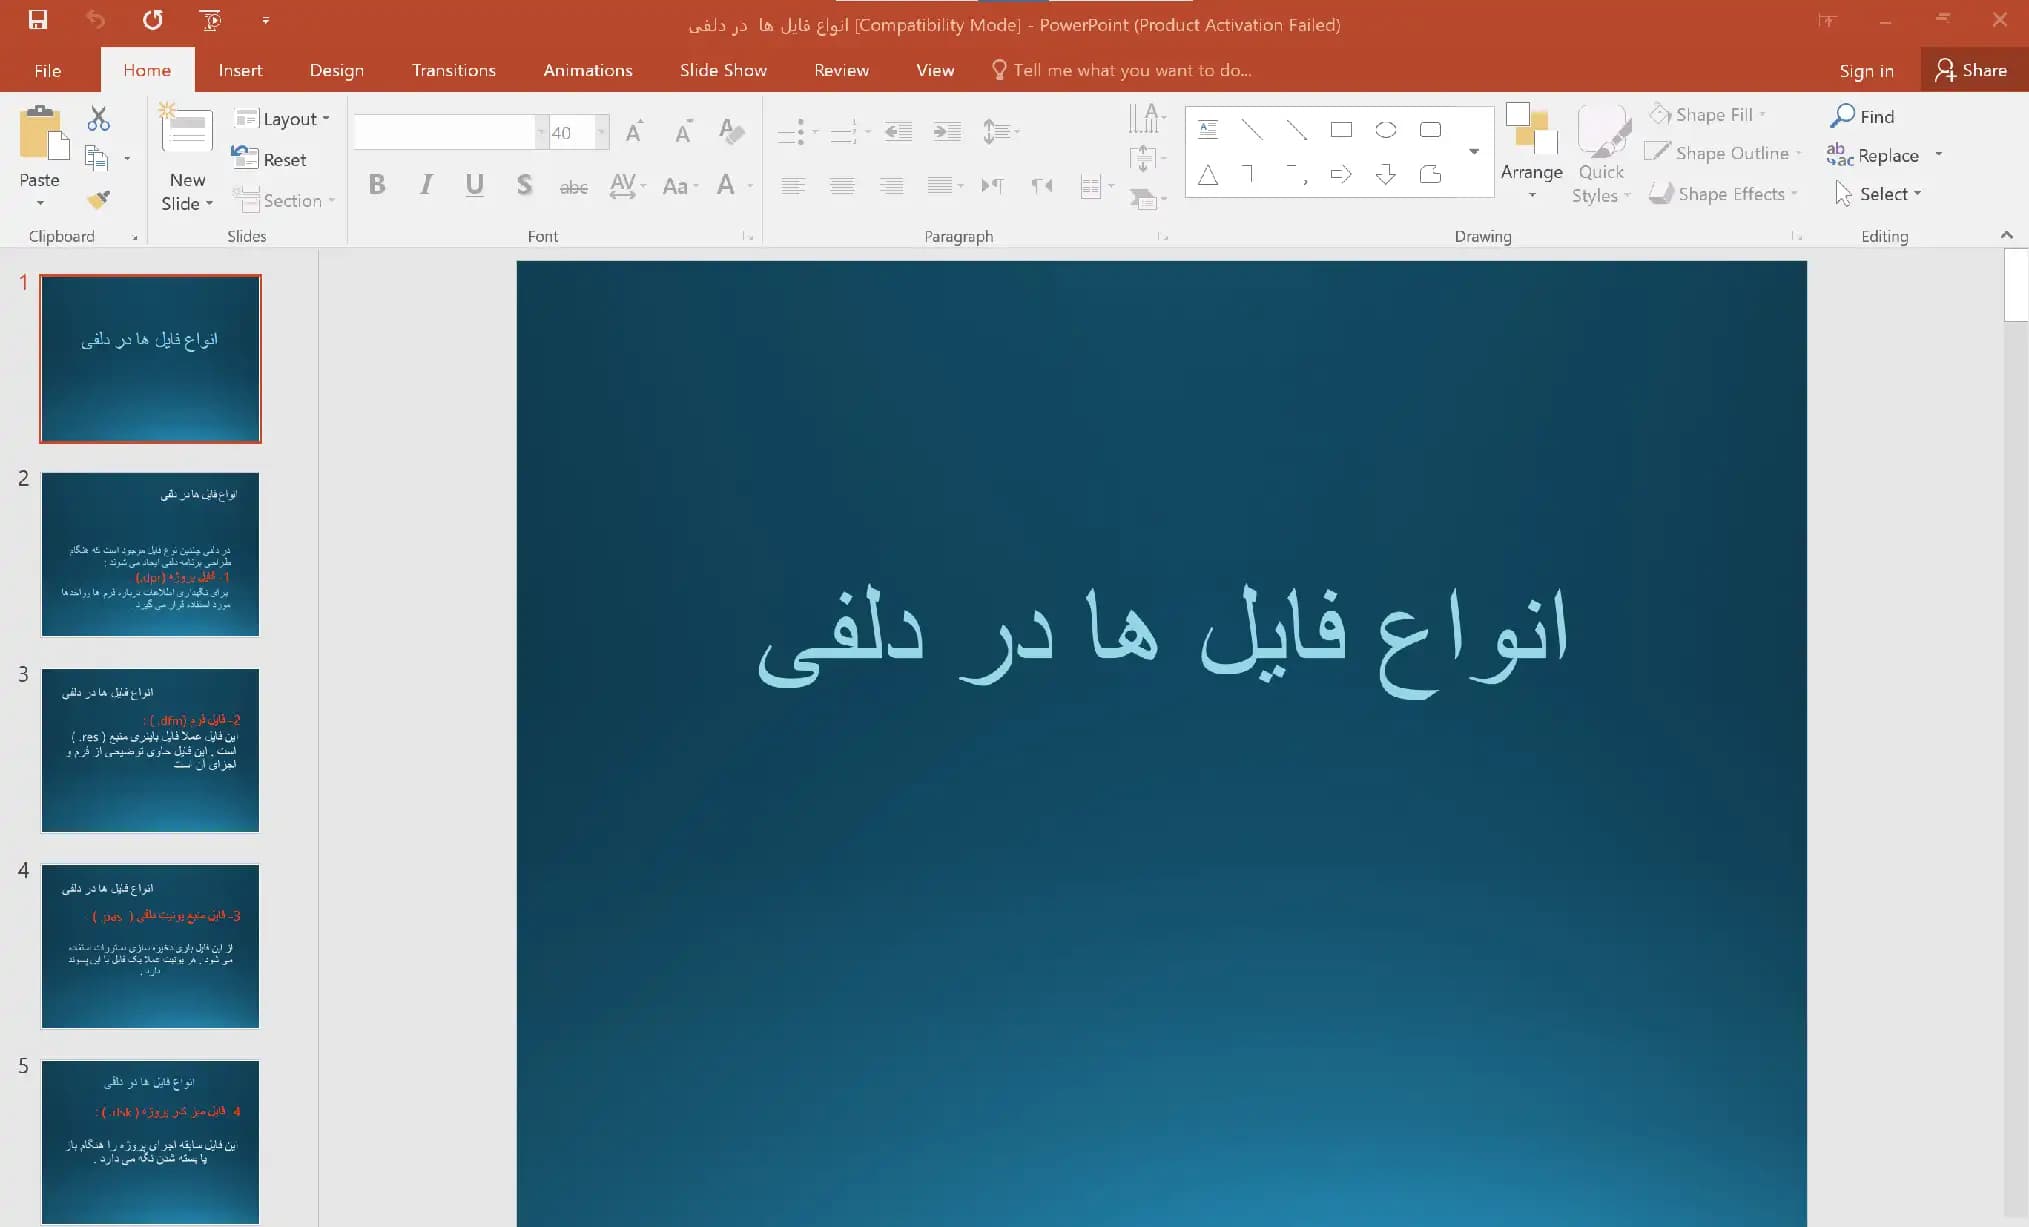Select the right arrow shape in gallery

point(1341,175)
